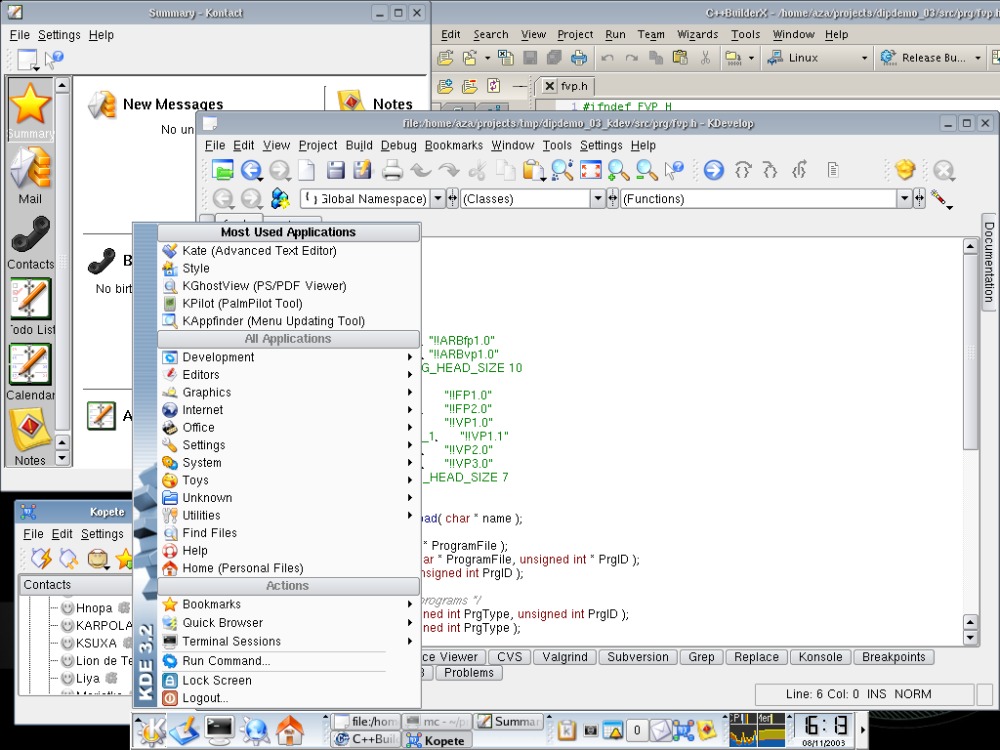Open Terminal Sessions submenu

288,641
